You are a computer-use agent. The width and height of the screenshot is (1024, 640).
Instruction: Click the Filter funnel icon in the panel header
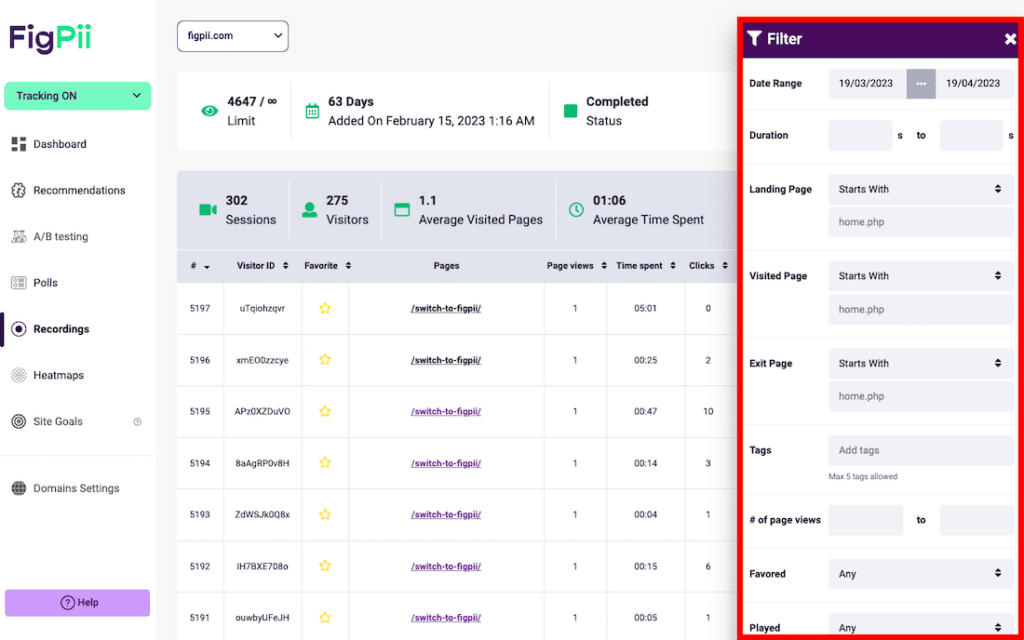tap(755, 38)
